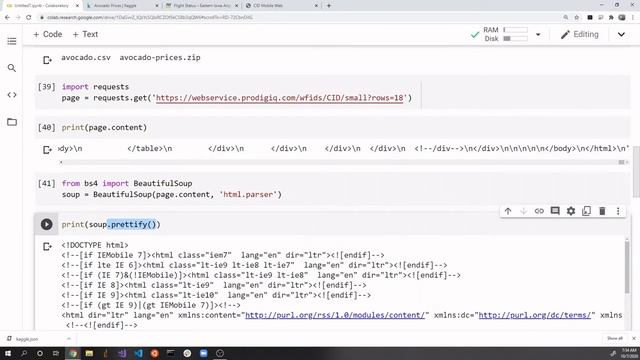Open the Files folder sidebar icon

click(x=12, y=122)
